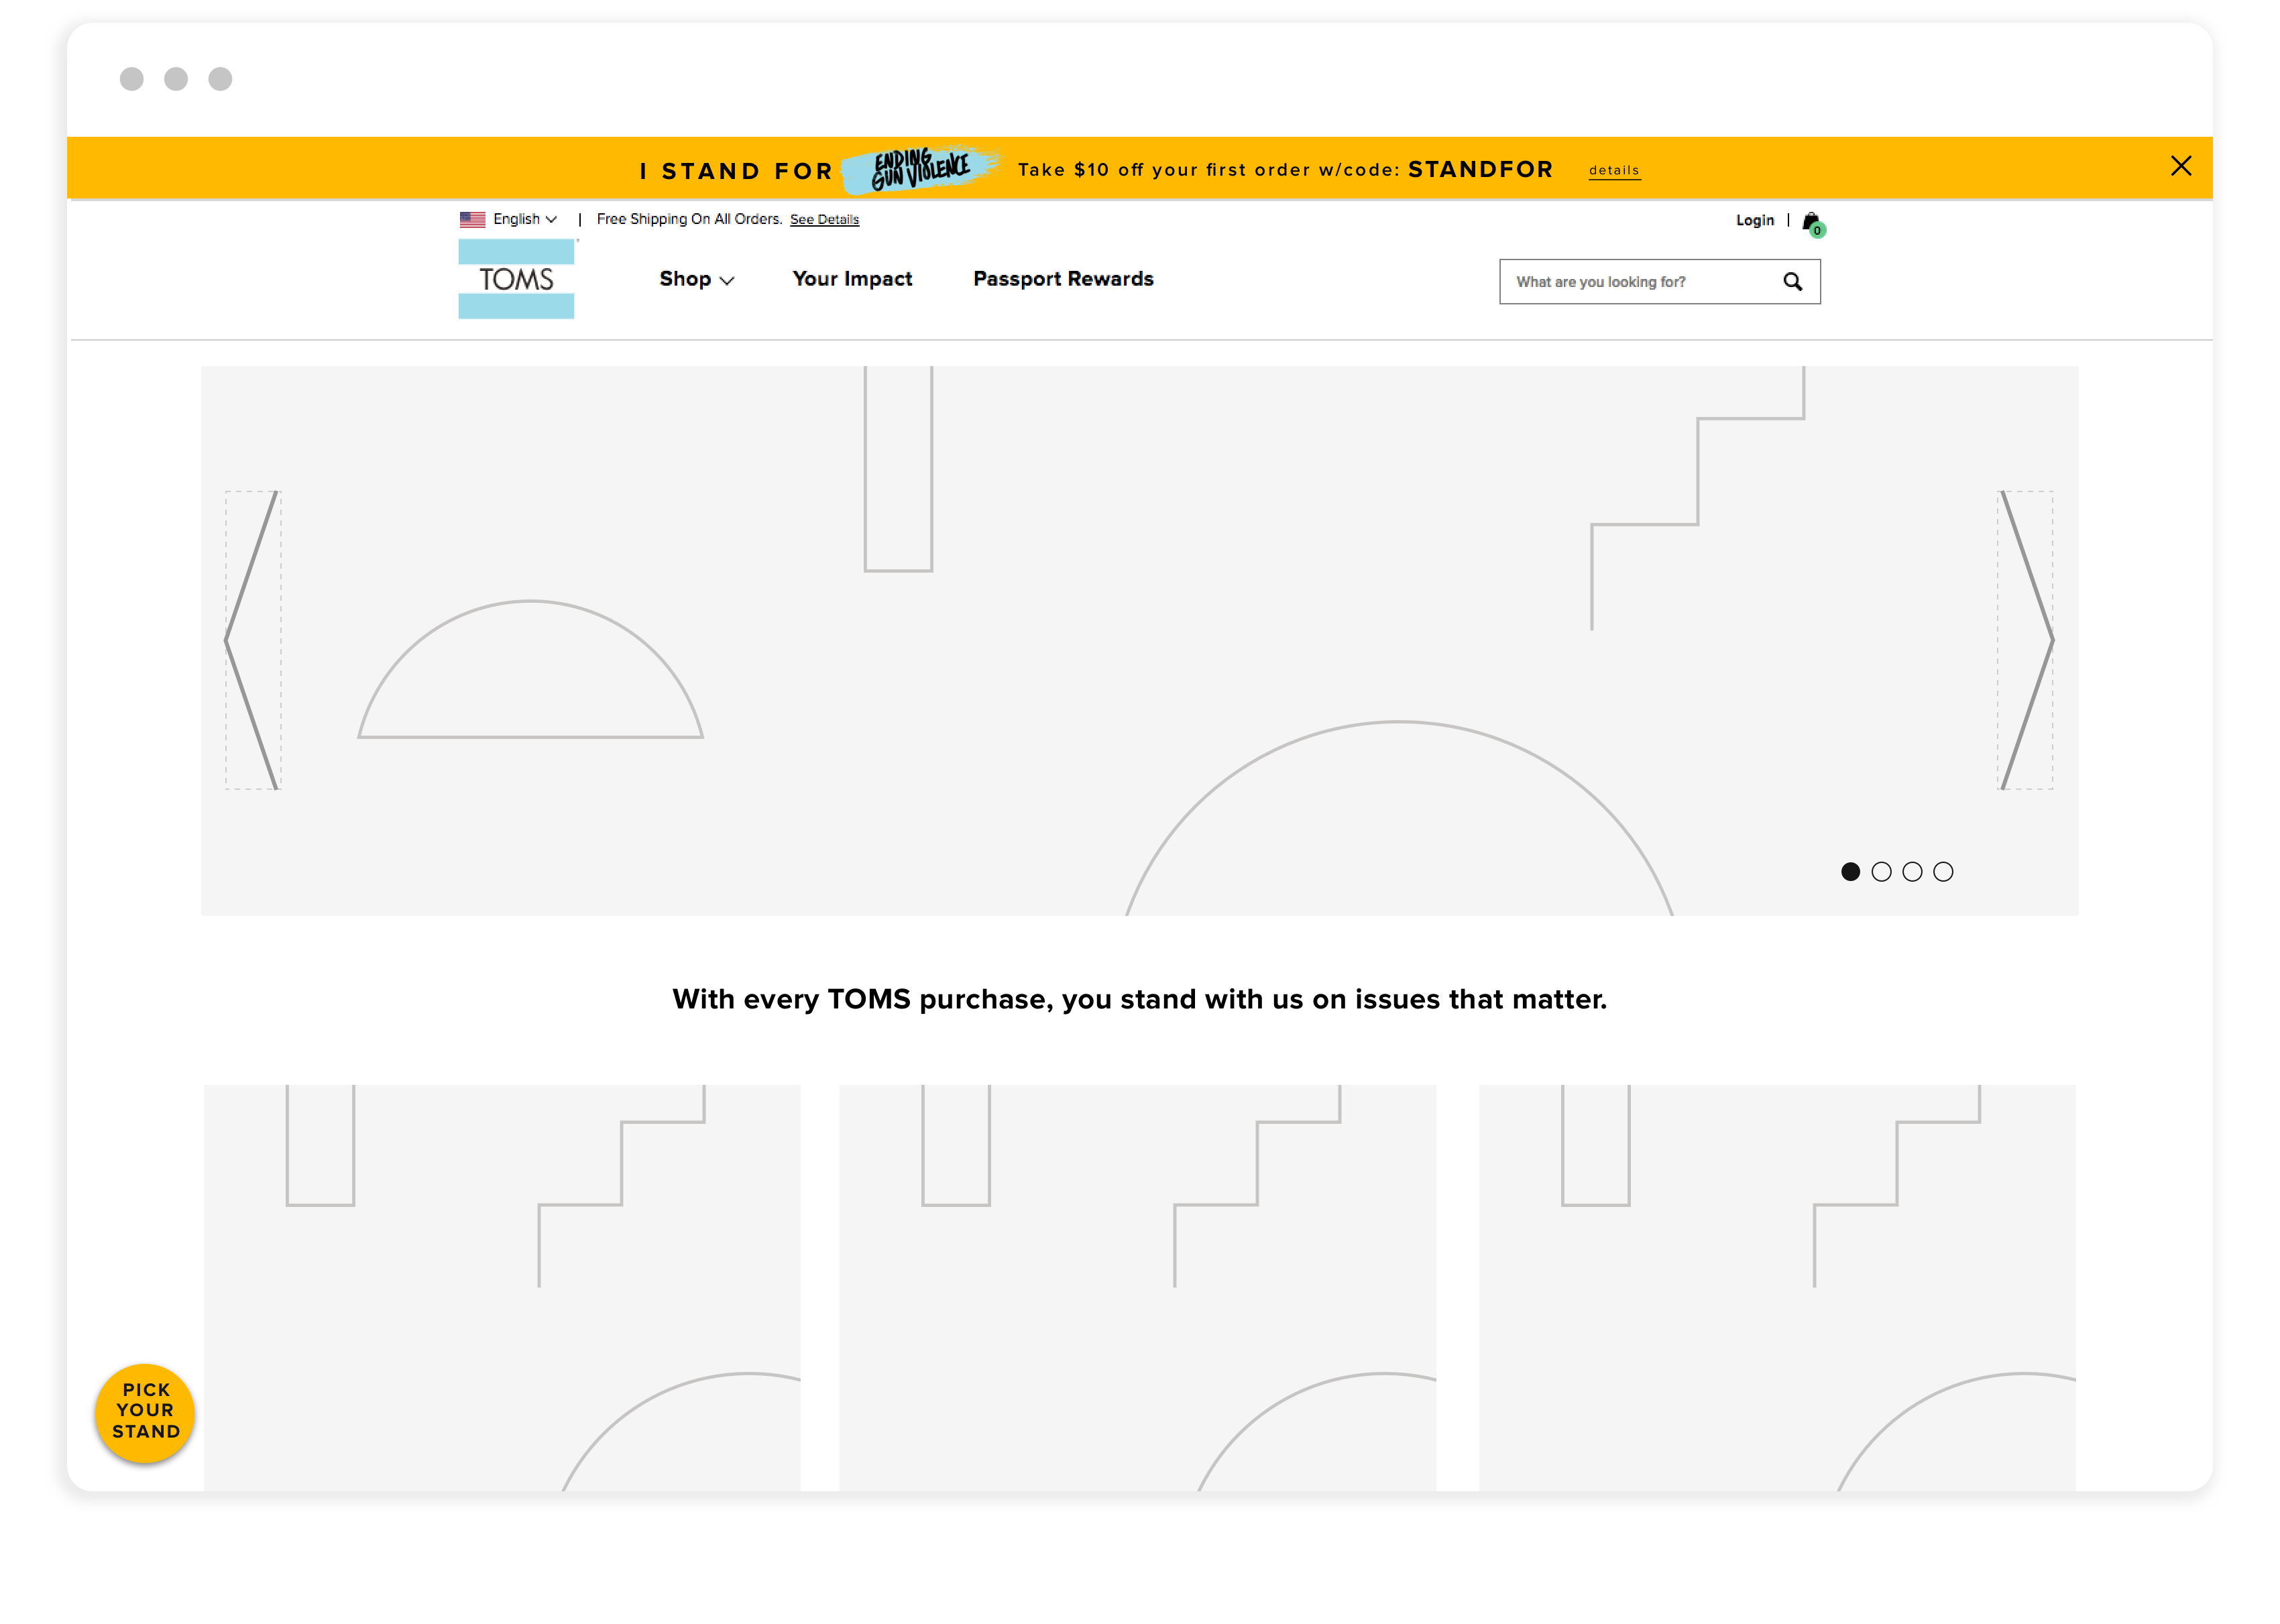2280x1624 pixels.
Task: Select the third carousel dot
Action: (x=1912, y=872)
